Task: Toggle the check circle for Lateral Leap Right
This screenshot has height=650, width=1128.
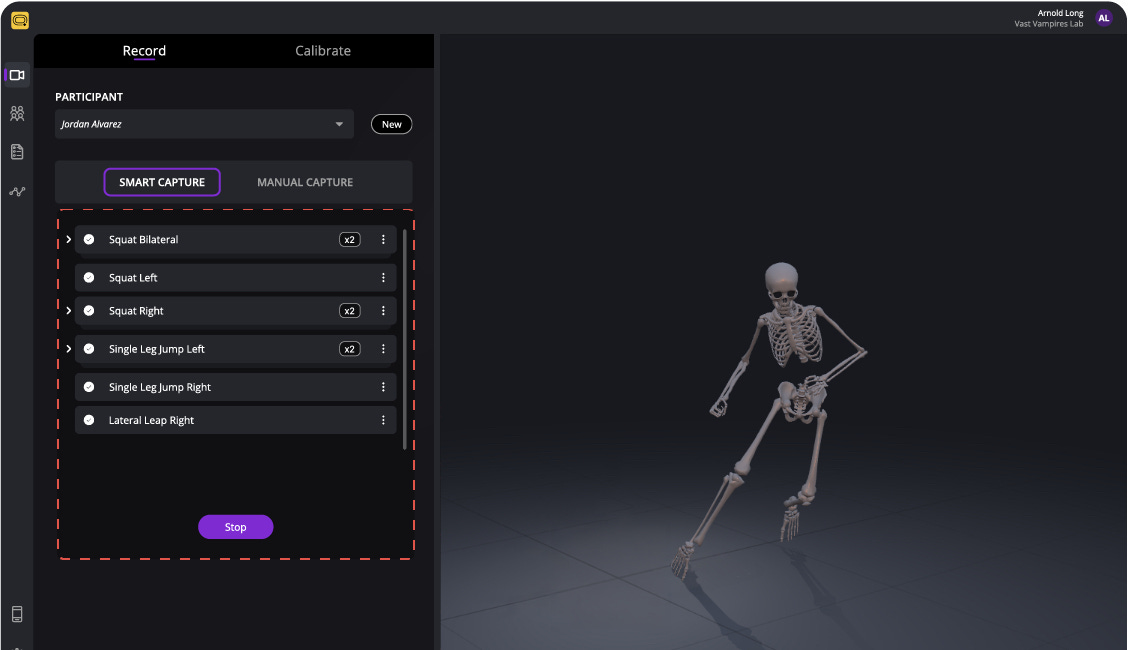Action: [89, 420]
